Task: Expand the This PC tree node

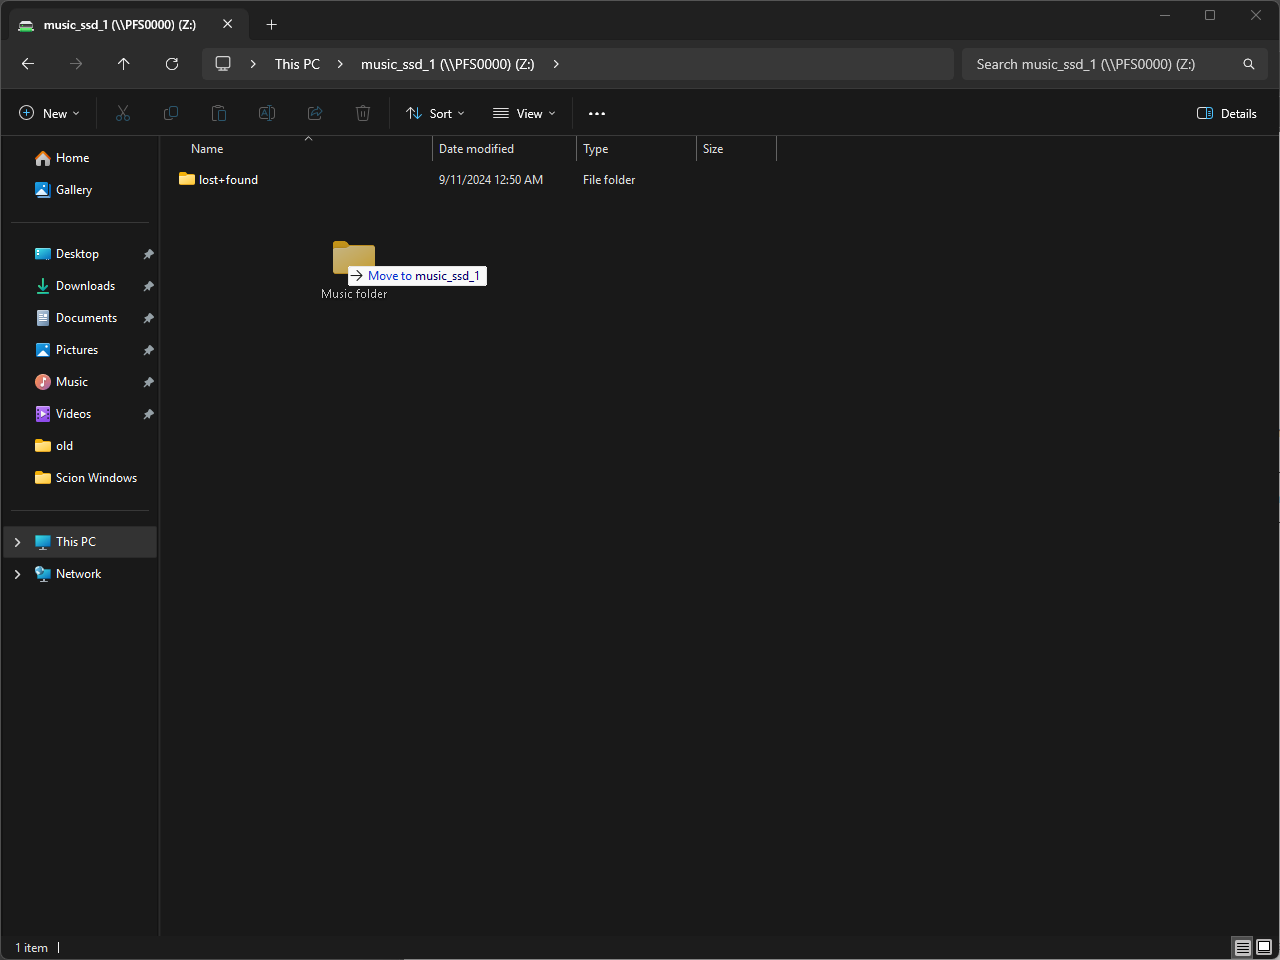Action: tap(17, 542)
